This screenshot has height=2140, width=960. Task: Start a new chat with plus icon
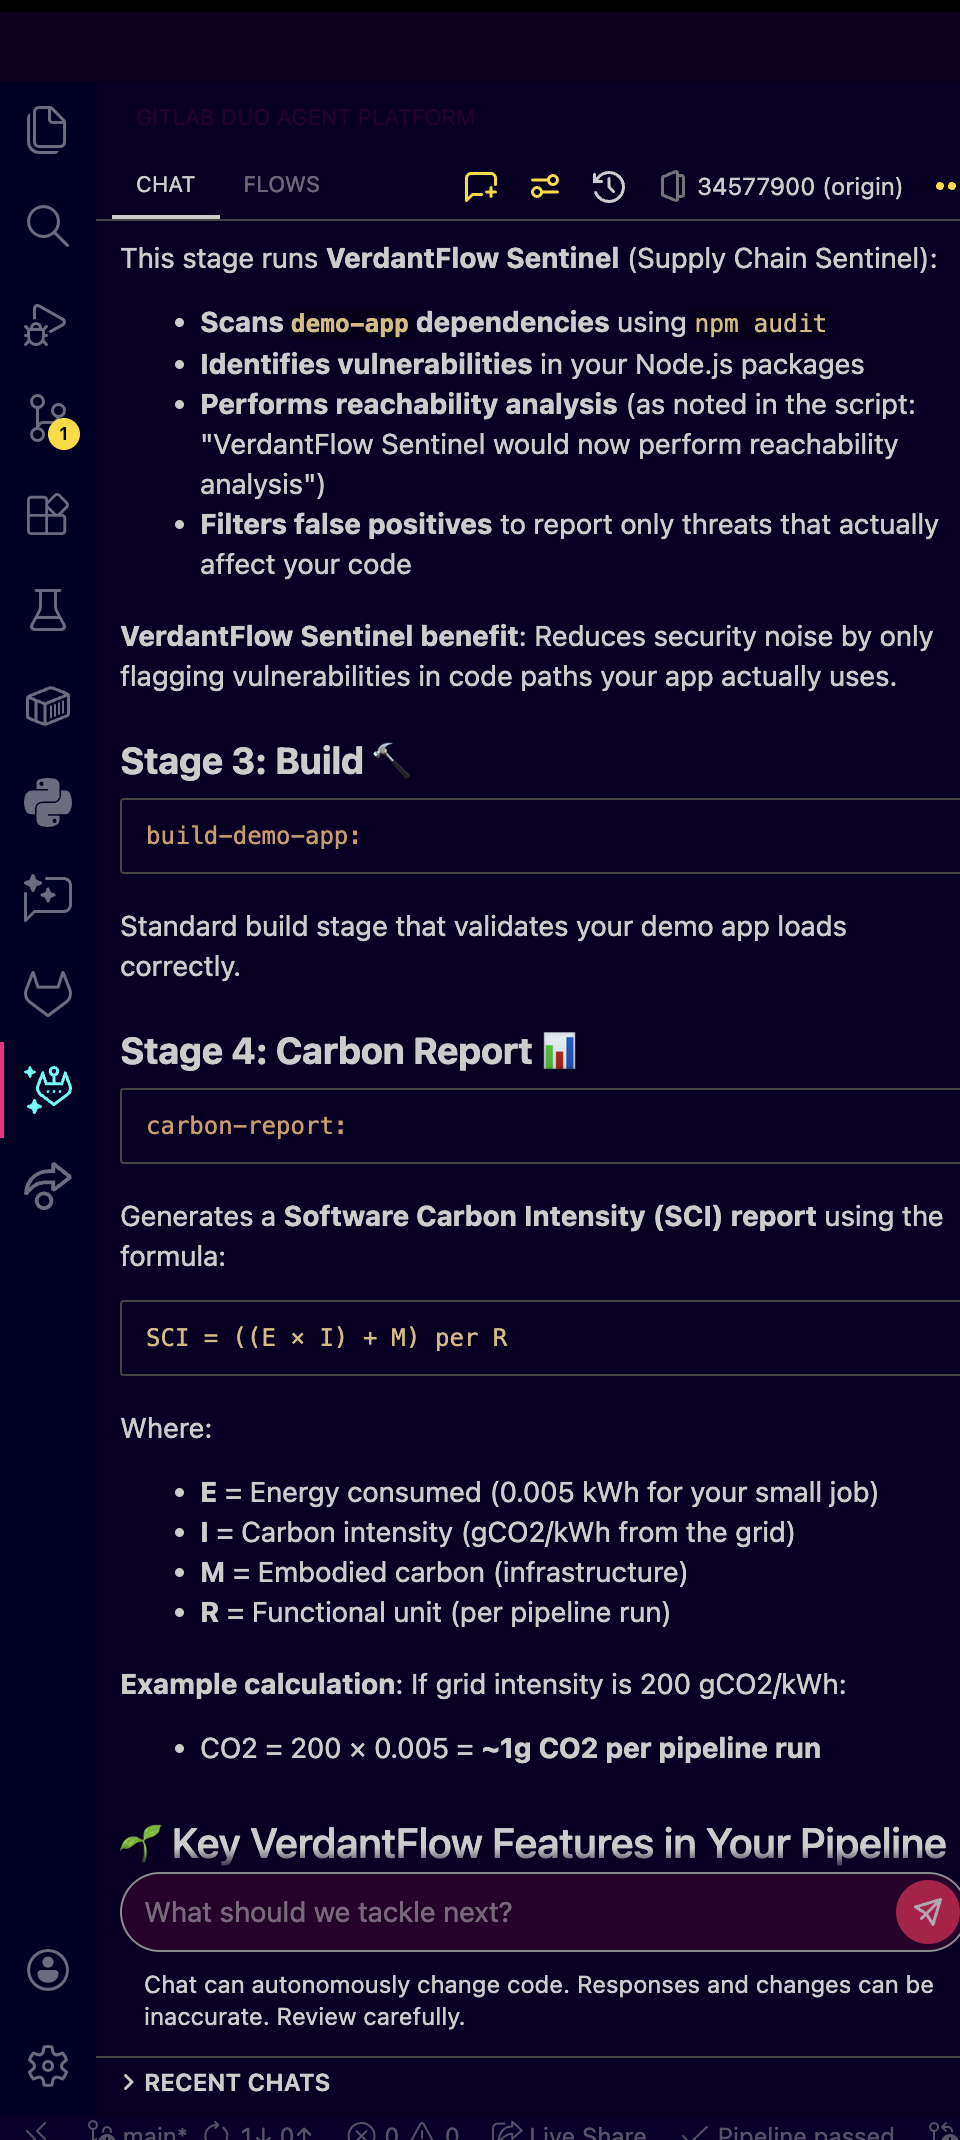coord(481,186)
